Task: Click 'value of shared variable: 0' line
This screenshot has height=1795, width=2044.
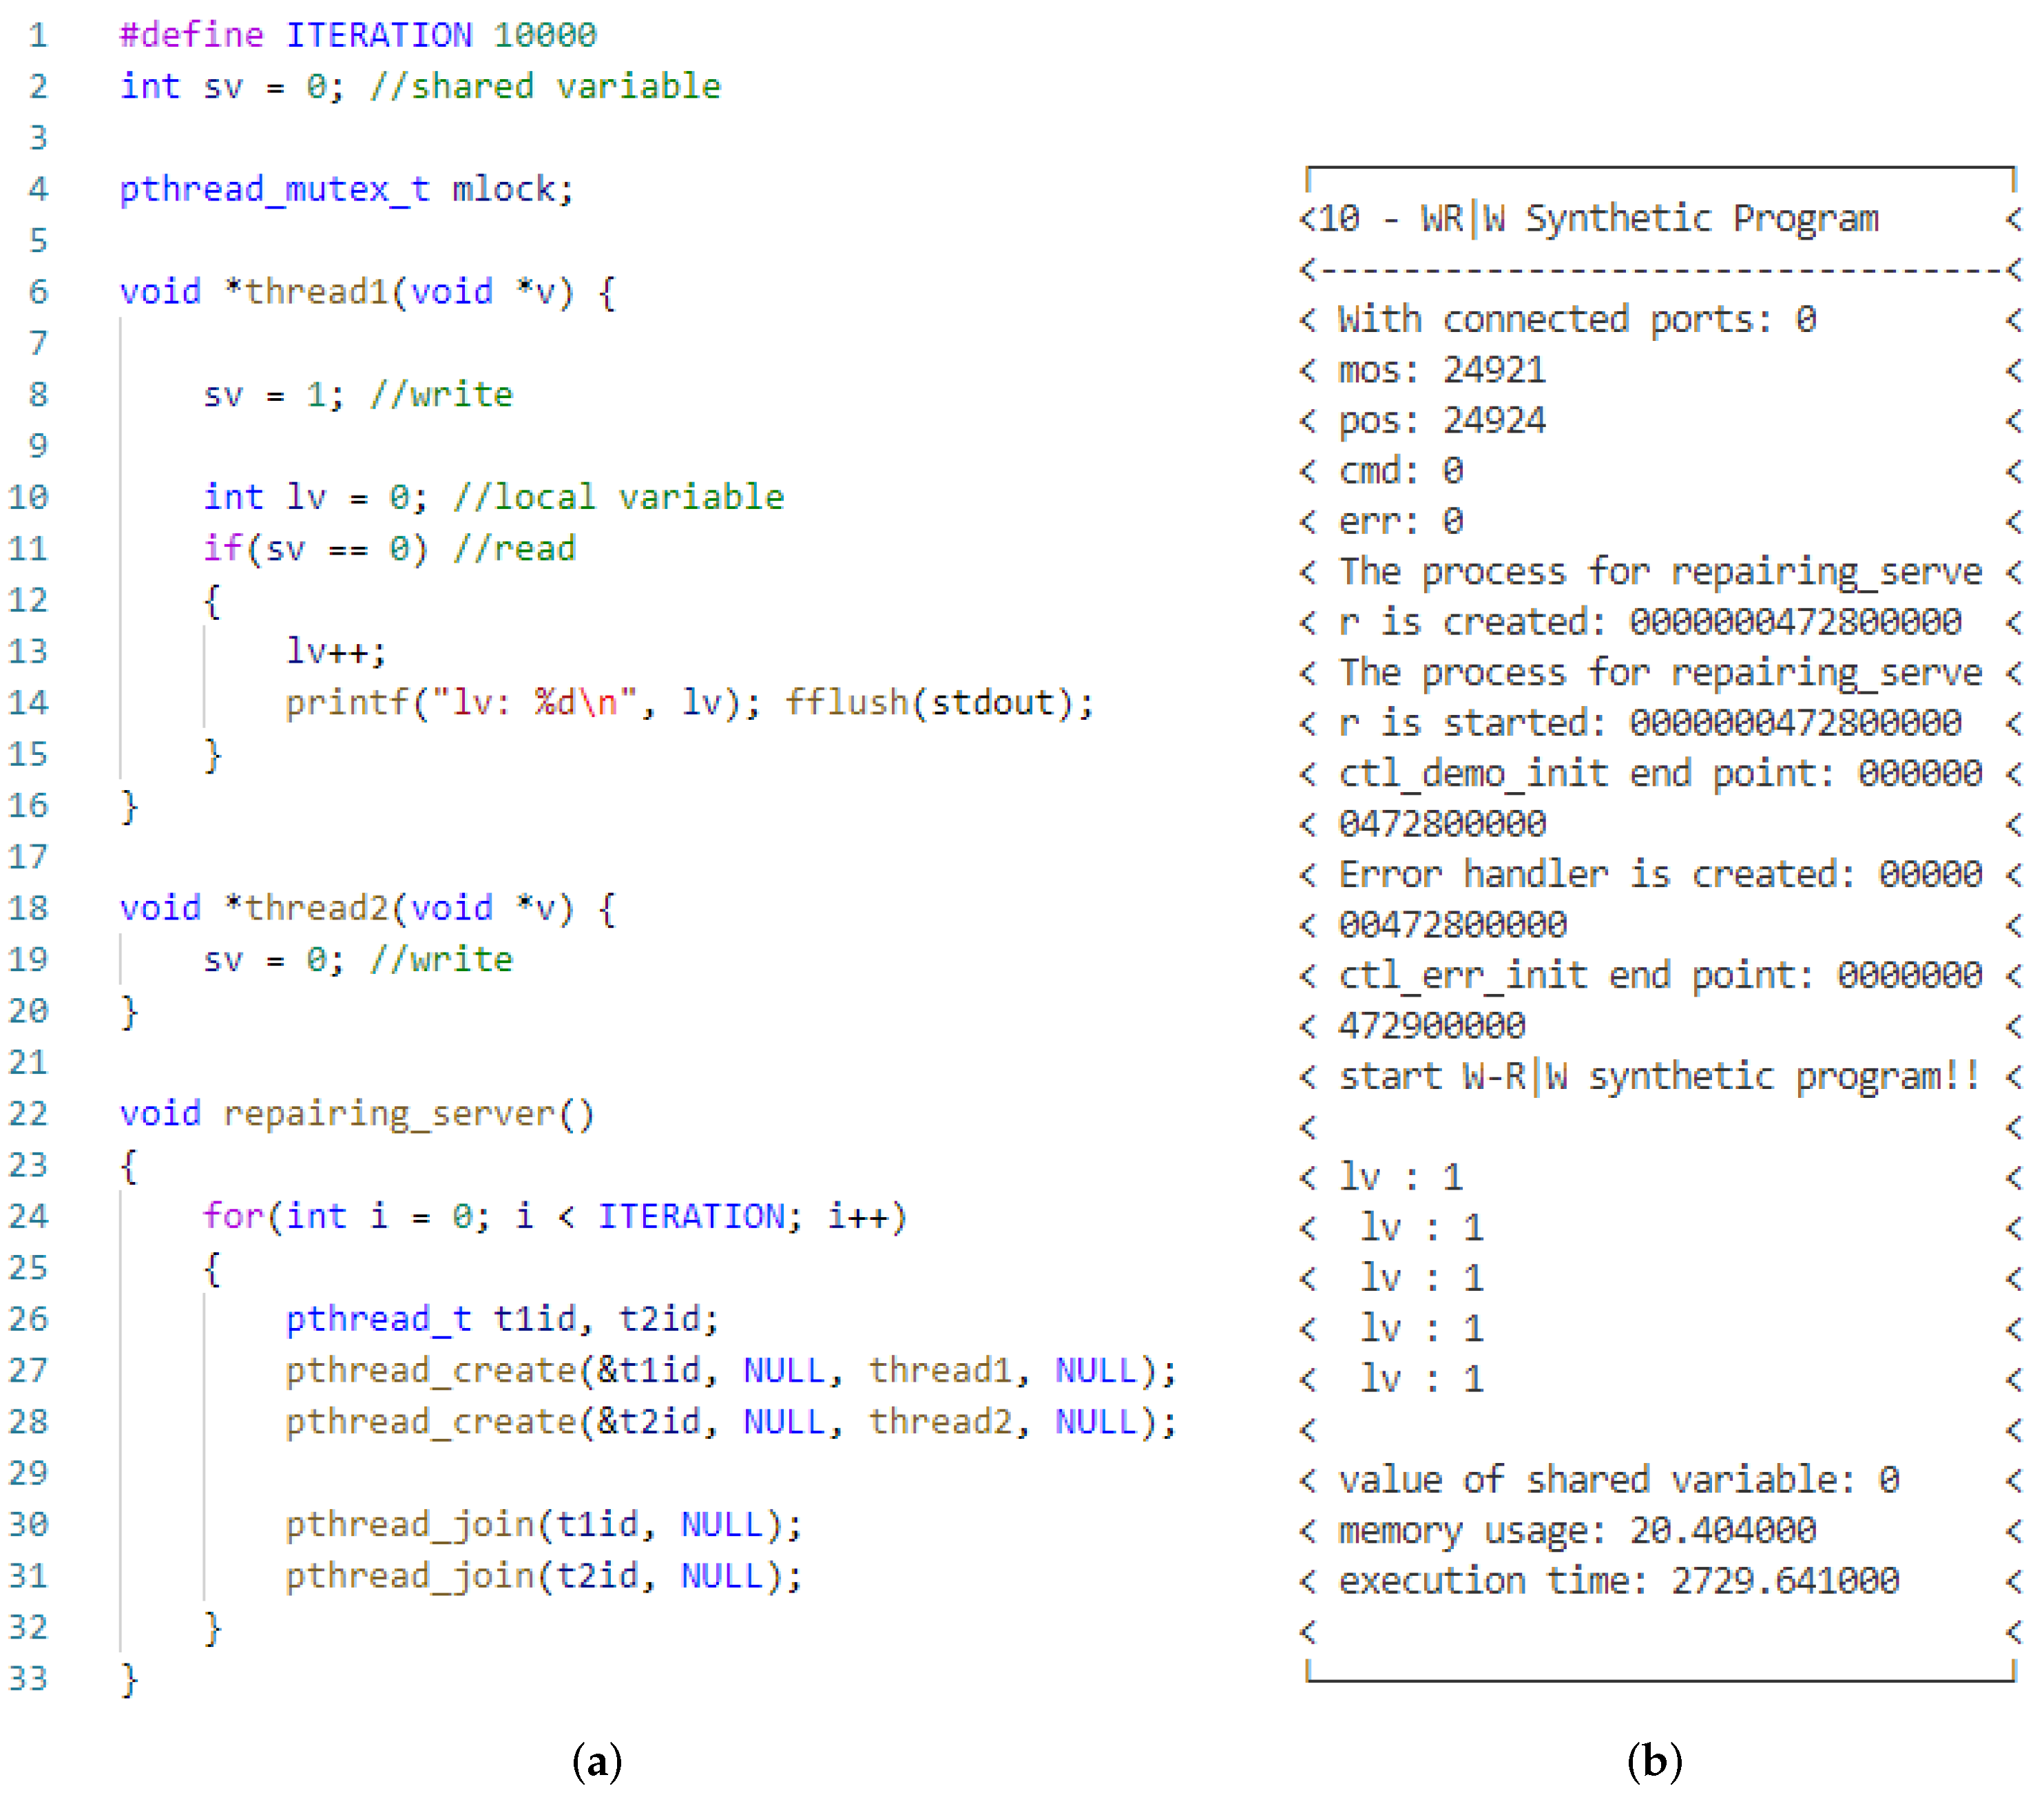Action: coord(1619,1481)
